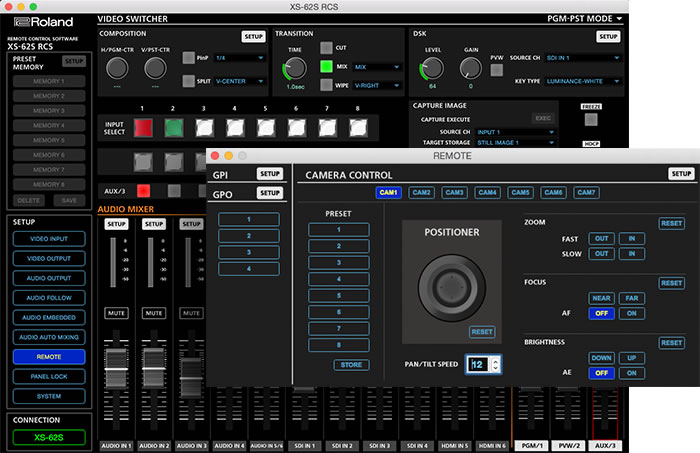Click the AUDIO IN 3 channel fader
Viewport: 700px width, 453px height.
point(191,378)
